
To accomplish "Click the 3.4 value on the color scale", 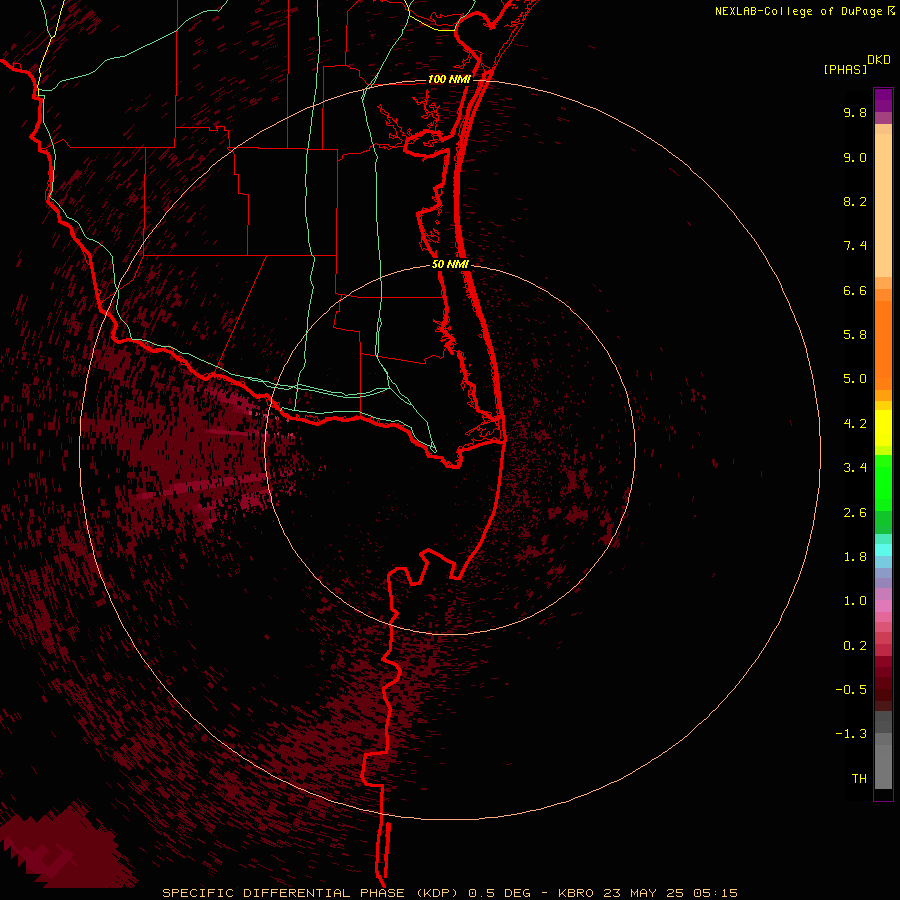I will pyautogui.click(x=855, y=468).
